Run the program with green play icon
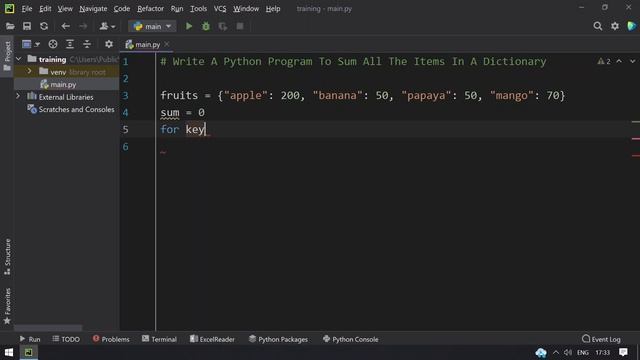 coord(189,27)
